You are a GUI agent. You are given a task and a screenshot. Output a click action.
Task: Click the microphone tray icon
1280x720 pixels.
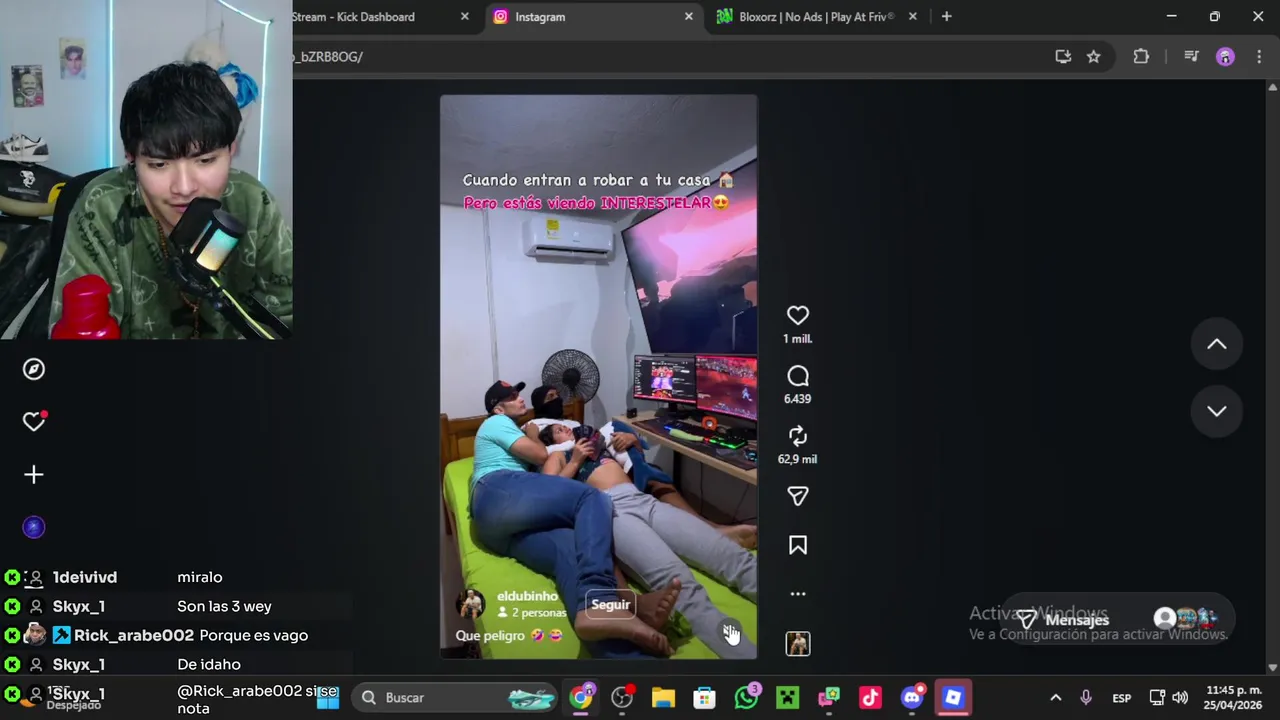click(x=1086, y=698)
